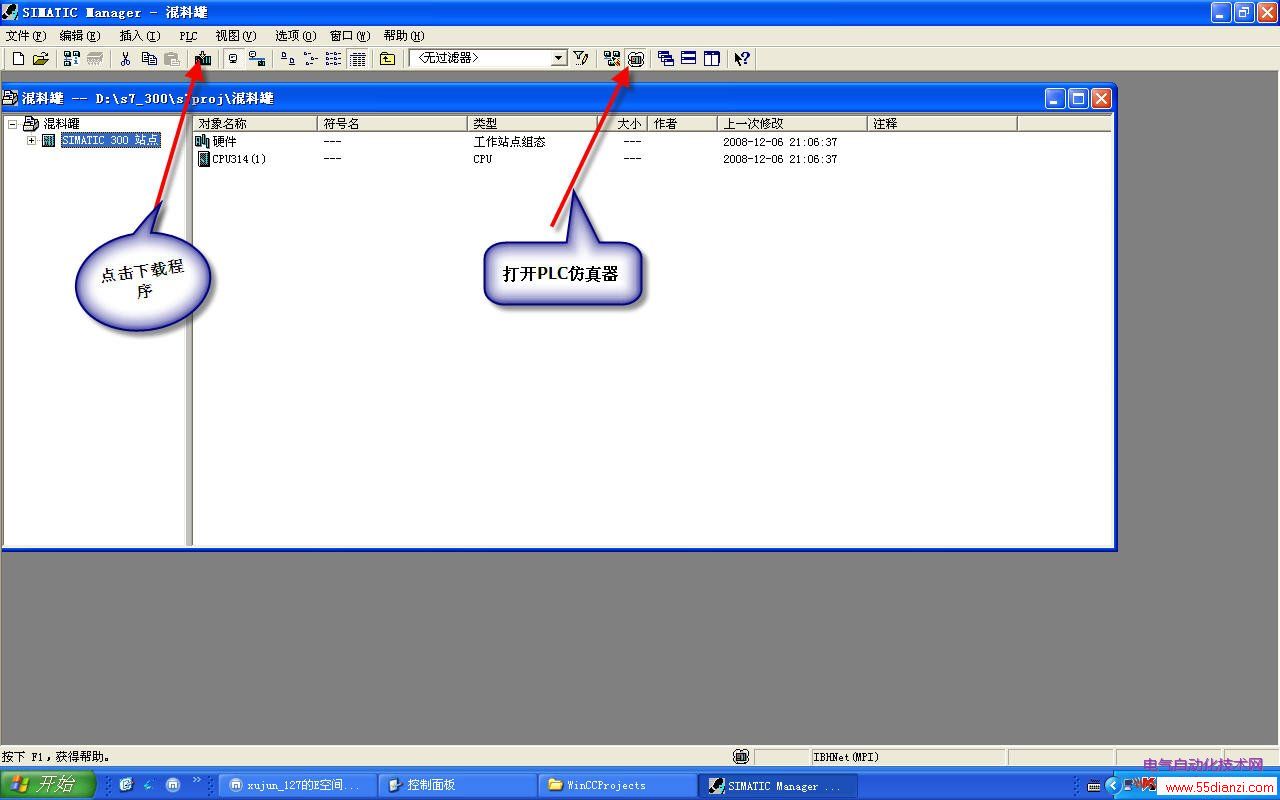Screen dimensions: 1280x800
Task: Click the 混料罐 project window icon in title bar
Action: coord(10,98)
